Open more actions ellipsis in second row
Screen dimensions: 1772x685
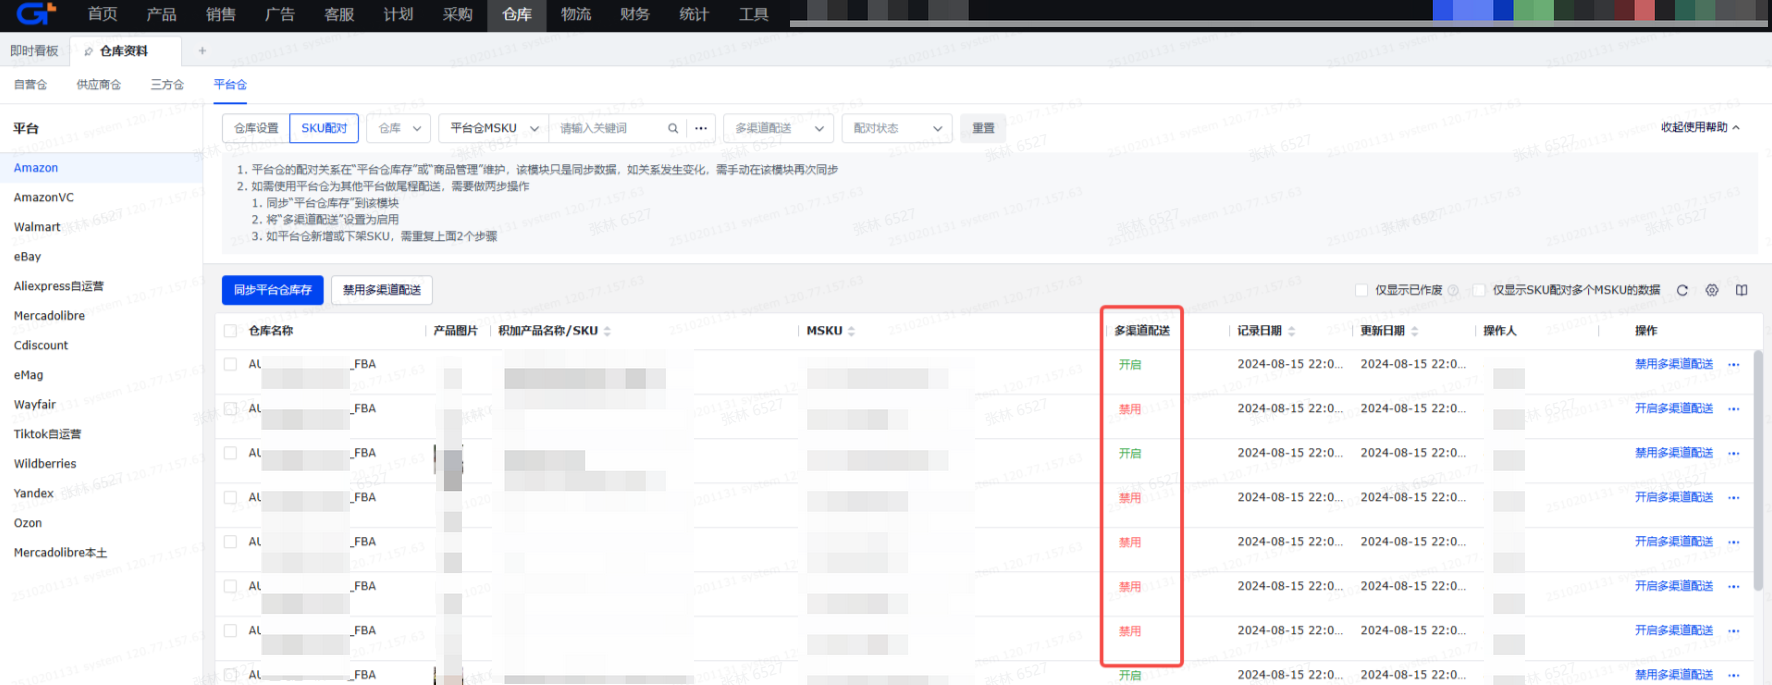(x=1734, y=409)
